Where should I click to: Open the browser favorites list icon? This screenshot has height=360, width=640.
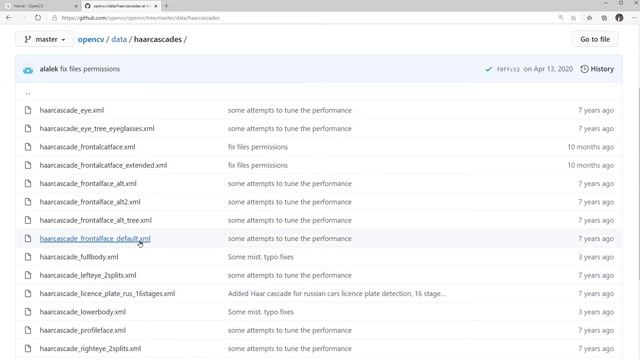coord(589,18)
